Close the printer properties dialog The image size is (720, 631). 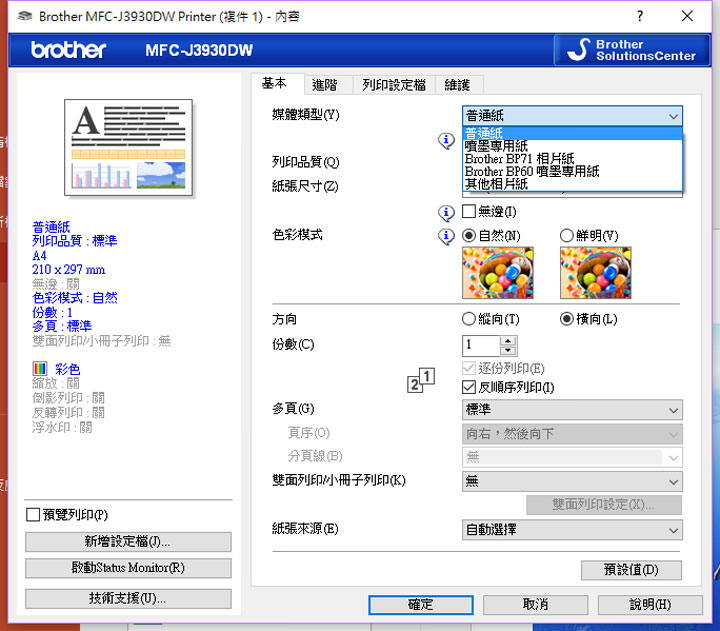click(687, 17)
